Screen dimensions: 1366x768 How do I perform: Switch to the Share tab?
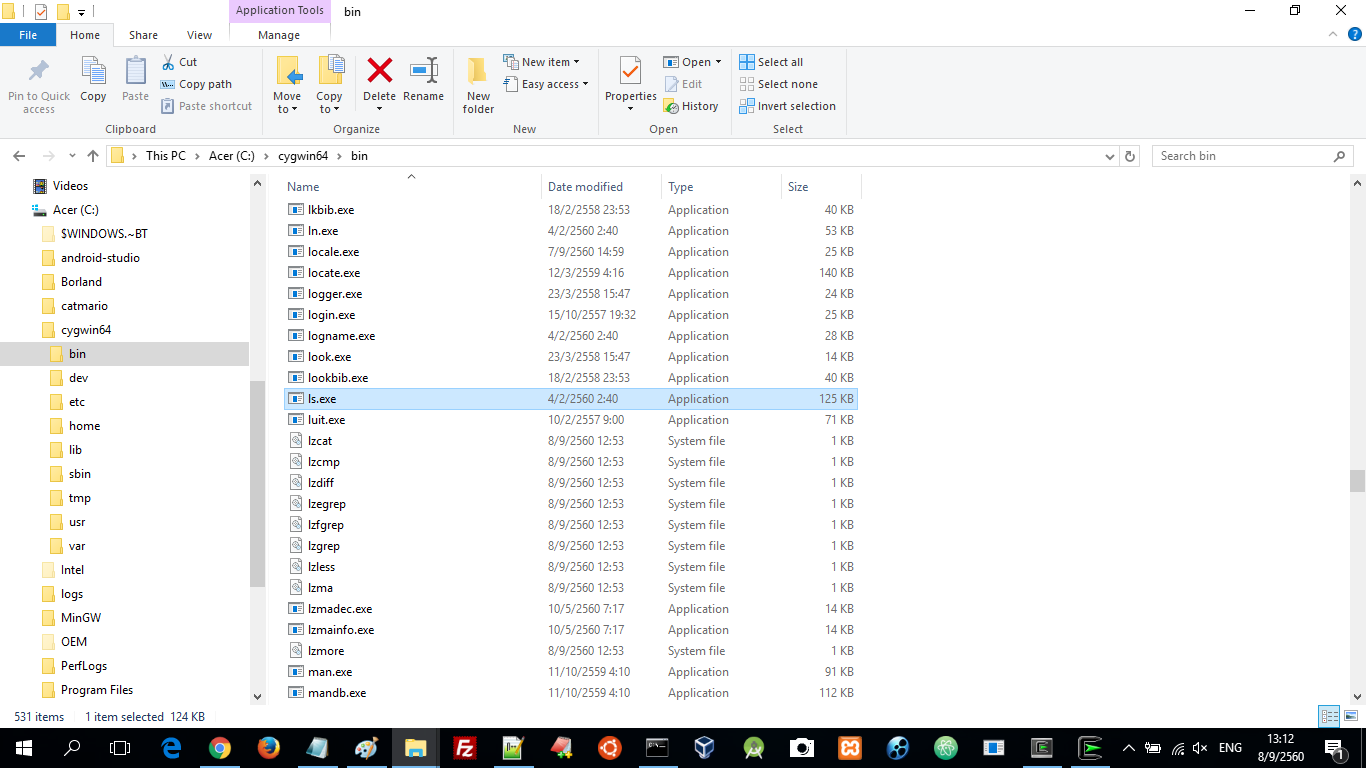(x=143, y=35)
